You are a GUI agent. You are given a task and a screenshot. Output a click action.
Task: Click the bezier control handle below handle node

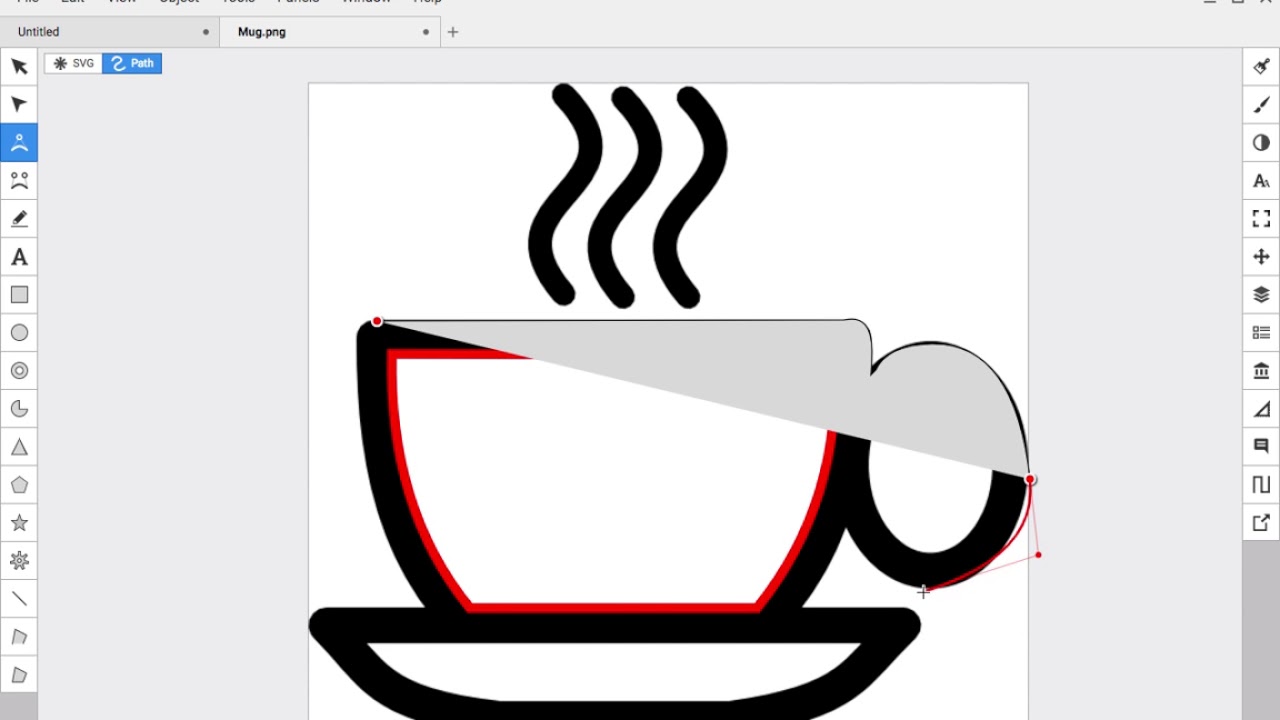click(x=1038, y=555)
